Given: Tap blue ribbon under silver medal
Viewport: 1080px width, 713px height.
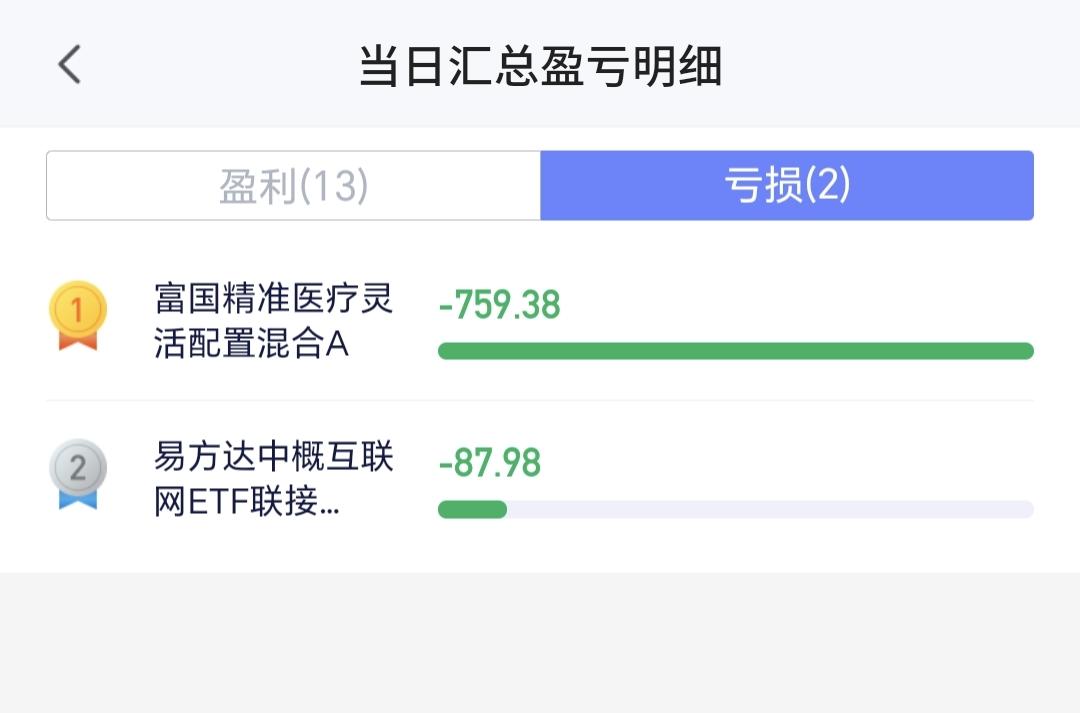Looking at the screenshot, I should (x=78, y=499).
